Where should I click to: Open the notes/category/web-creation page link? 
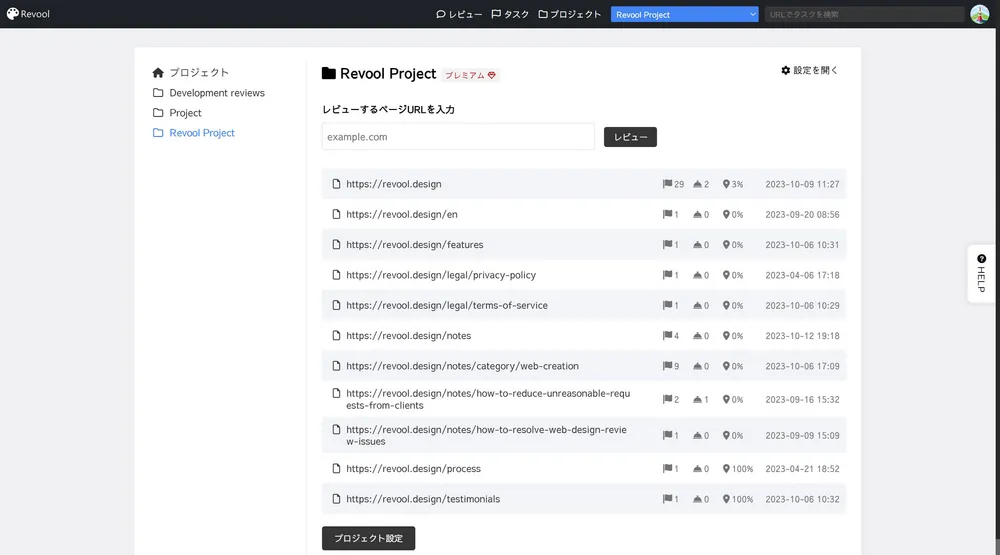[x=462, y=366]
